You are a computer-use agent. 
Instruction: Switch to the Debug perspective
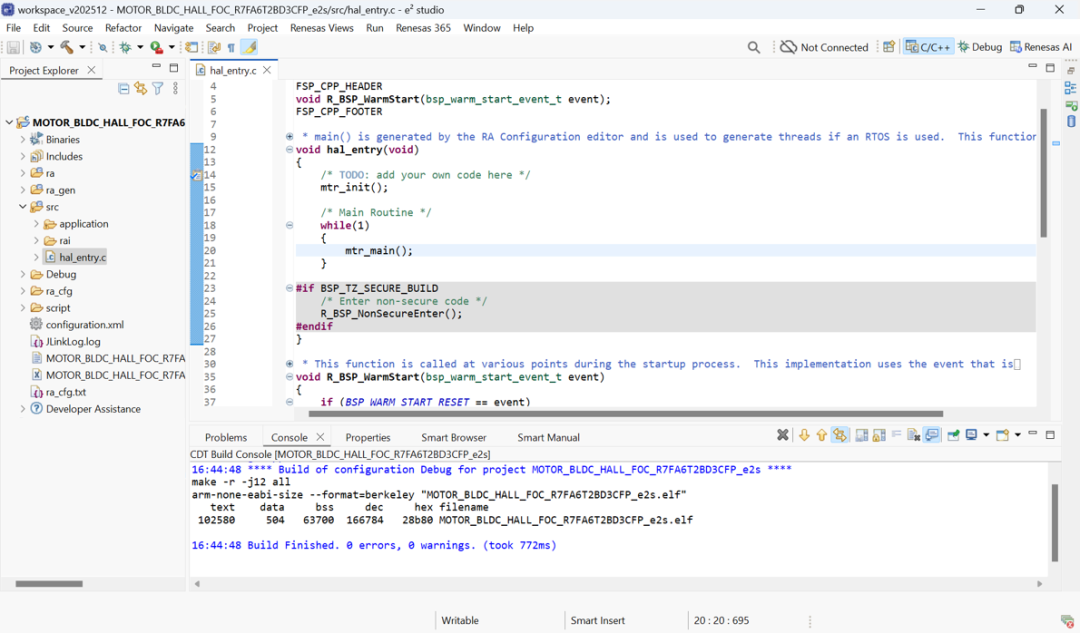[979, 47]
